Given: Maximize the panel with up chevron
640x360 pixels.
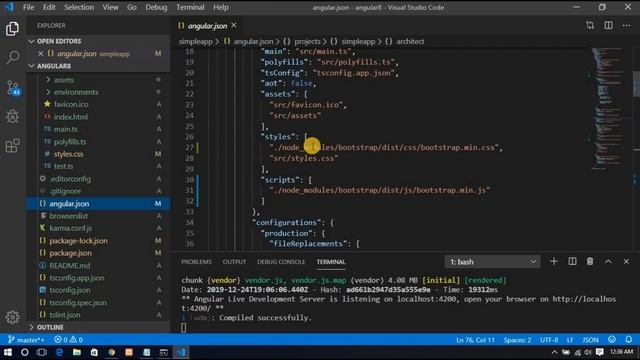Looking at the screenshot, I should 608,261.
